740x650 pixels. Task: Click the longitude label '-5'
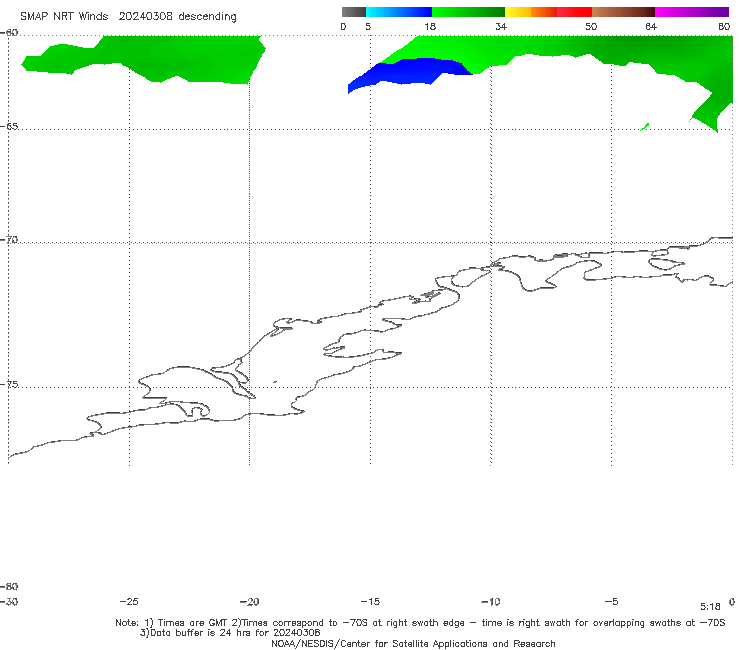[611, 601]
